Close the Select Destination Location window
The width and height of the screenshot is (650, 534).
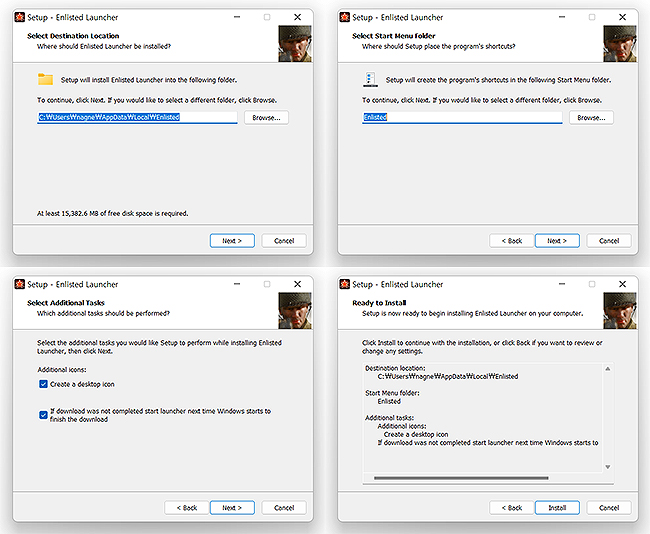pos(298,17)
